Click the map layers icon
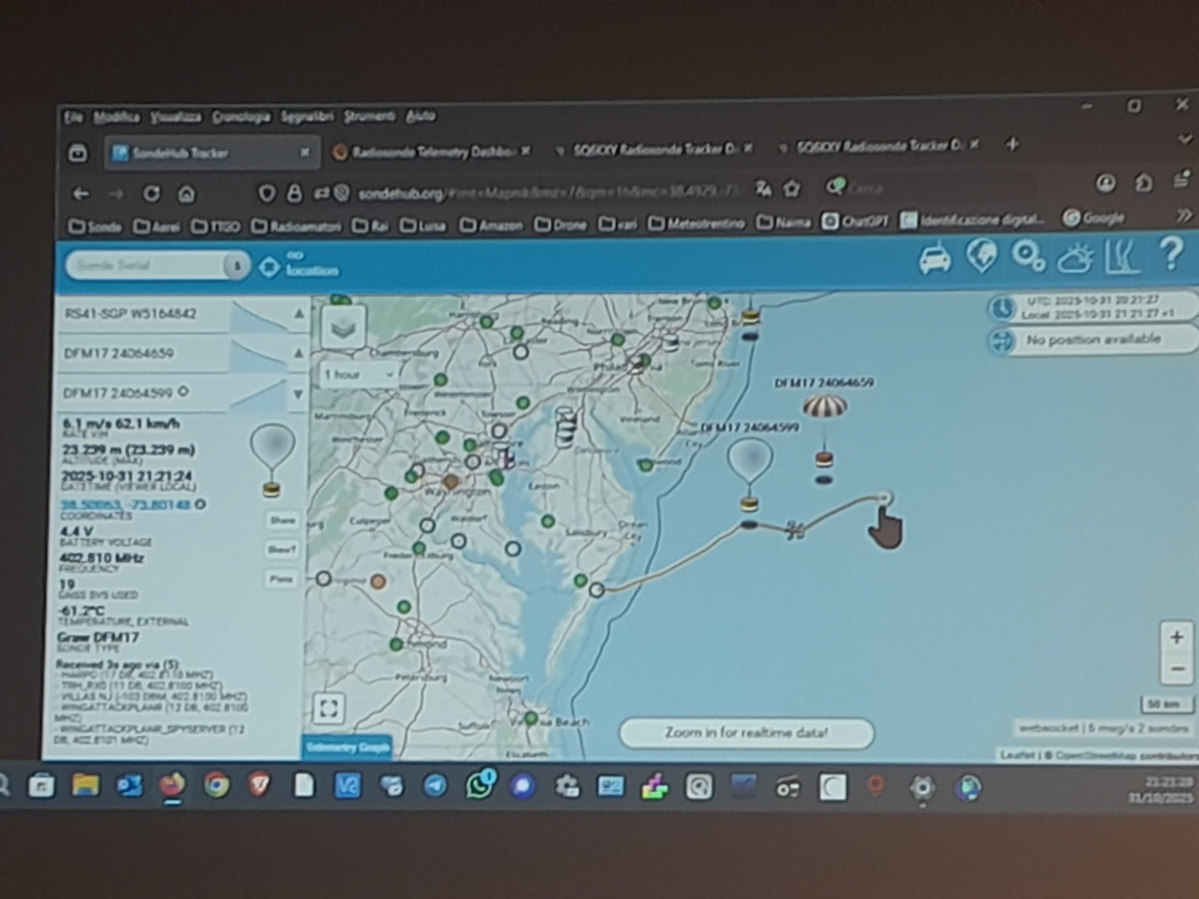The height and width of the screenshot is (899, 1199). (x=343, y=327)
